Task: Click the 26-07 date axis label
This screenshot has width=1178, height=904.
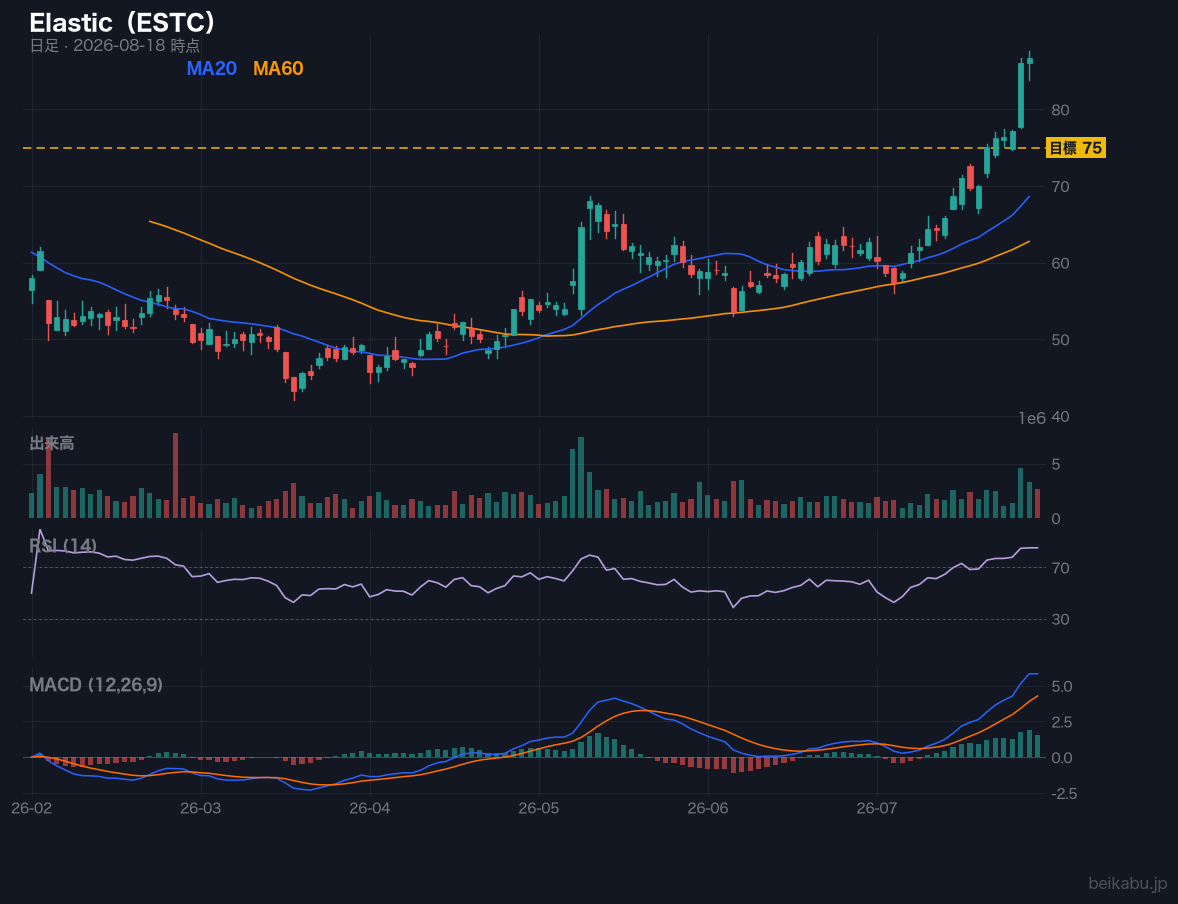Action: click(x=877, y=809)
